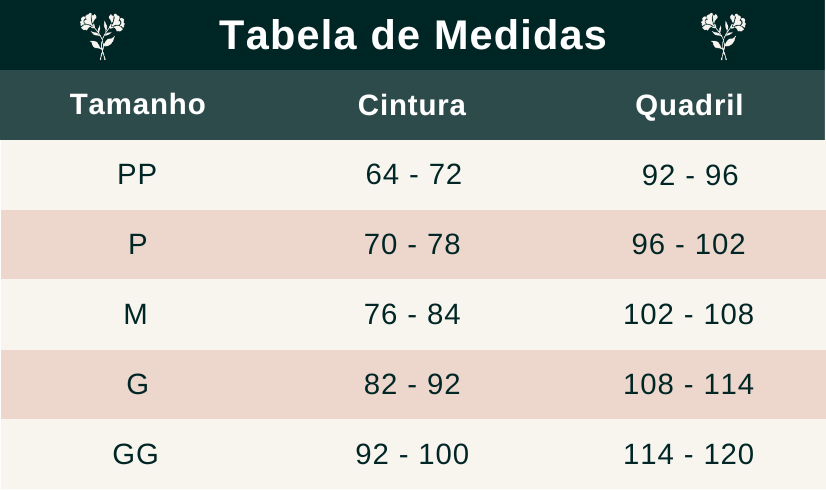Select the PP size cell
The image size is (826, 490).
click(x=137, y=174)
